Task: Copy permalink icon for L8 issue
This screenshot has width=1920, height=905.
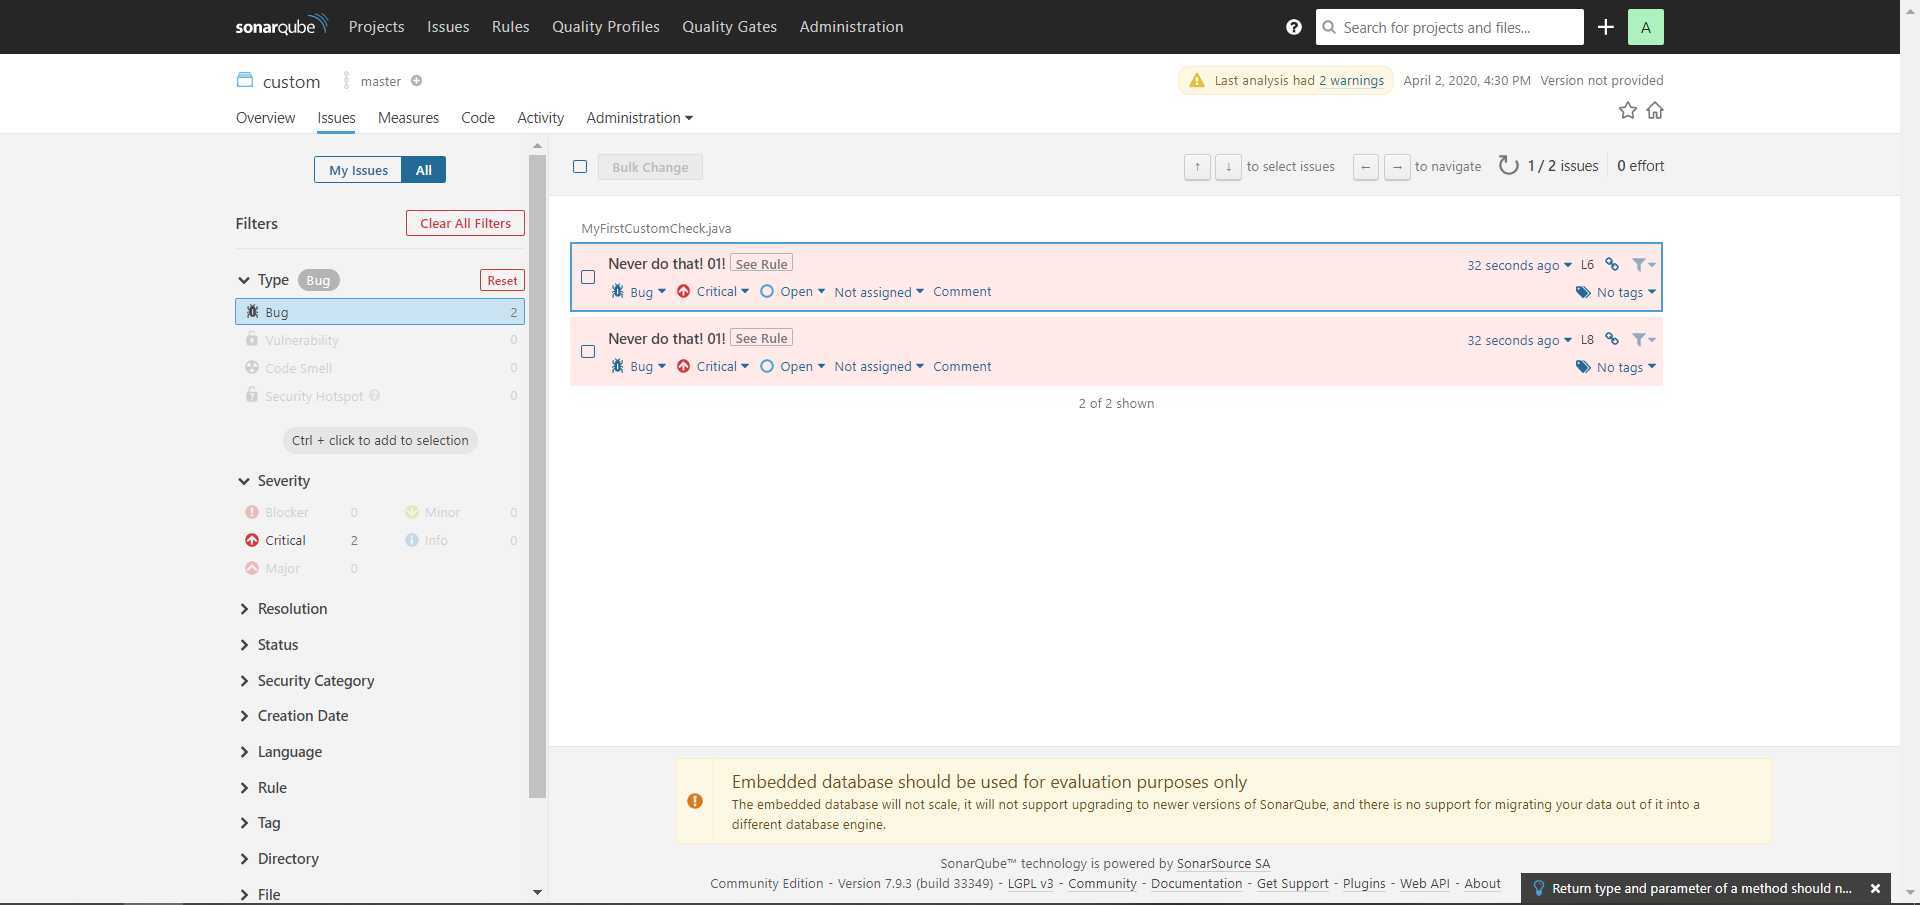Action: click(1612, 340)
